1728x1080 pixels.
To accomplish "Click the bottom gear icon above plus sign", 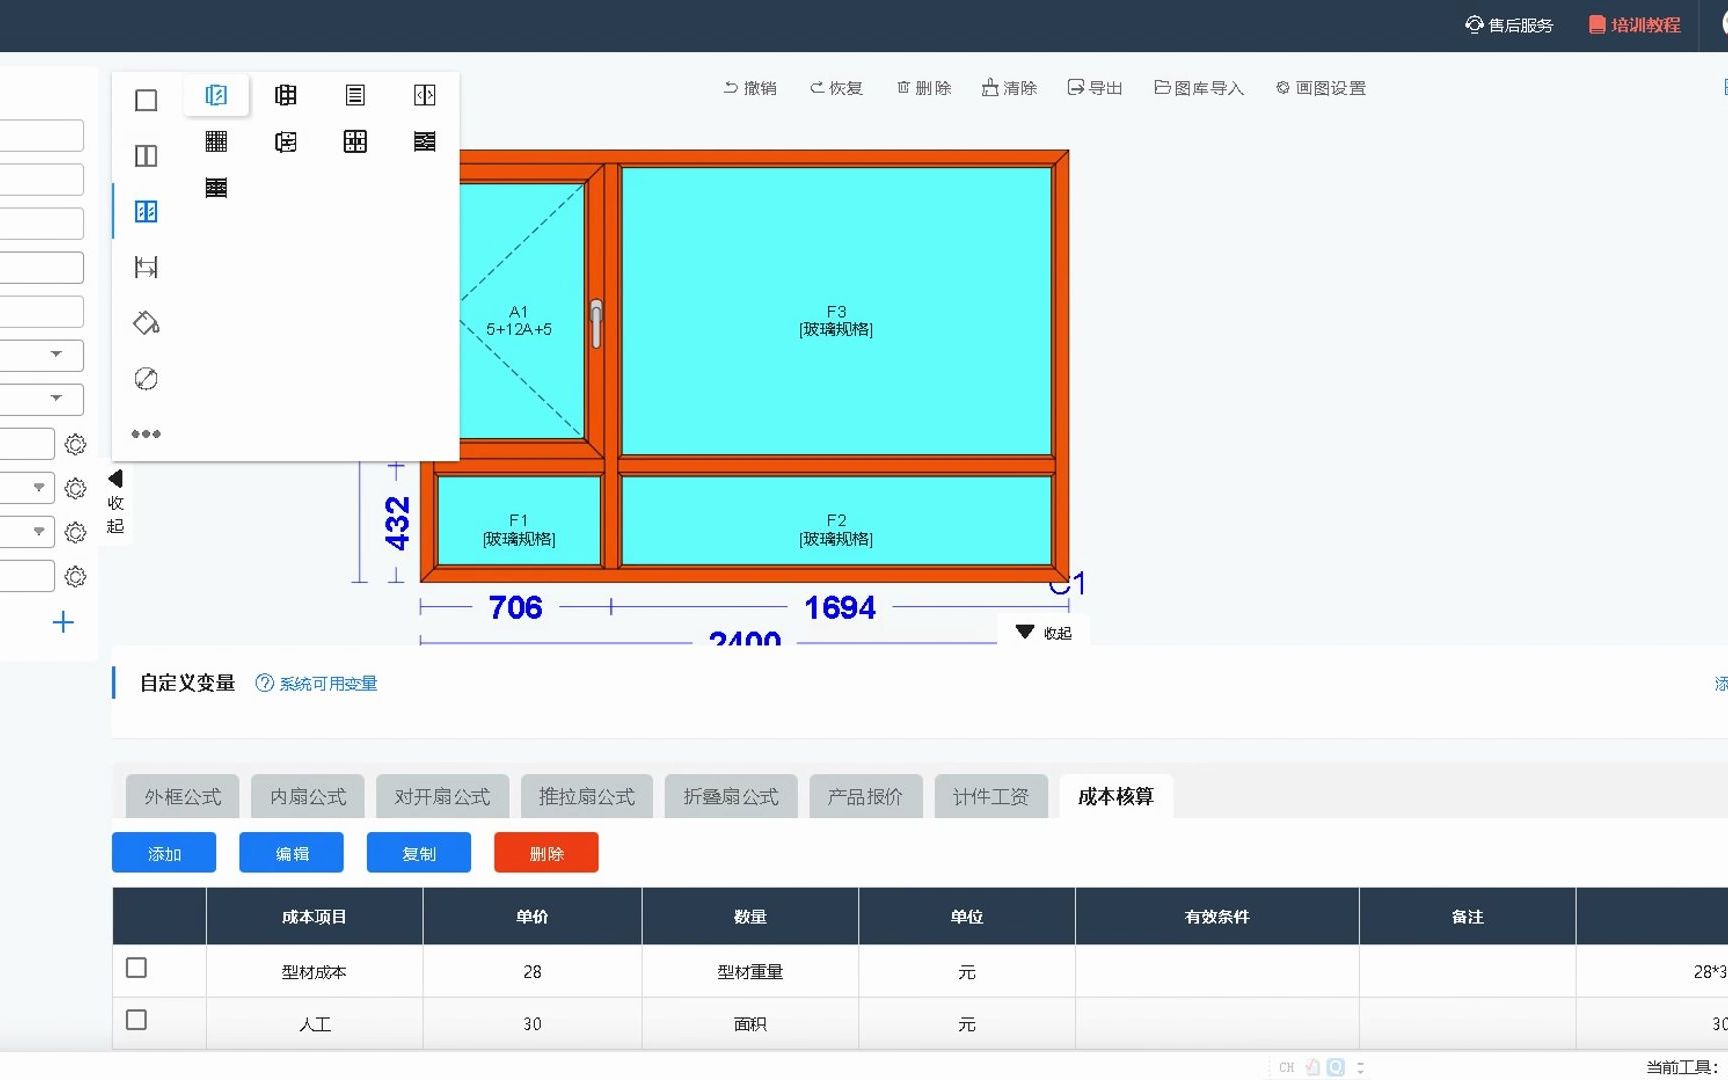I will tap(75, 577).
